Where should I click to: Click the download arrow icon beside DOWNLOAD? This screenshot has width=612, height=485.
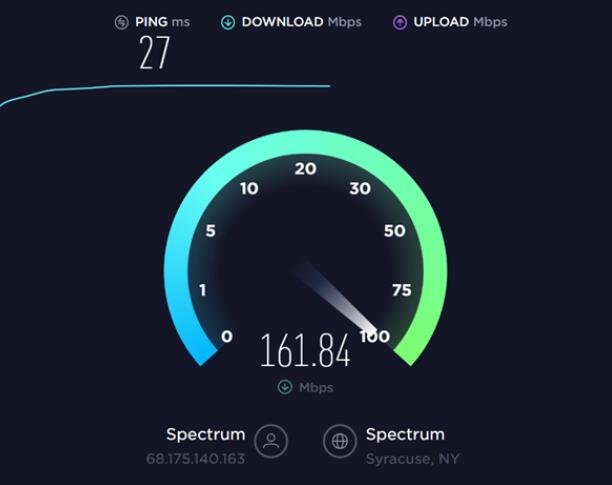coord(228,22)
